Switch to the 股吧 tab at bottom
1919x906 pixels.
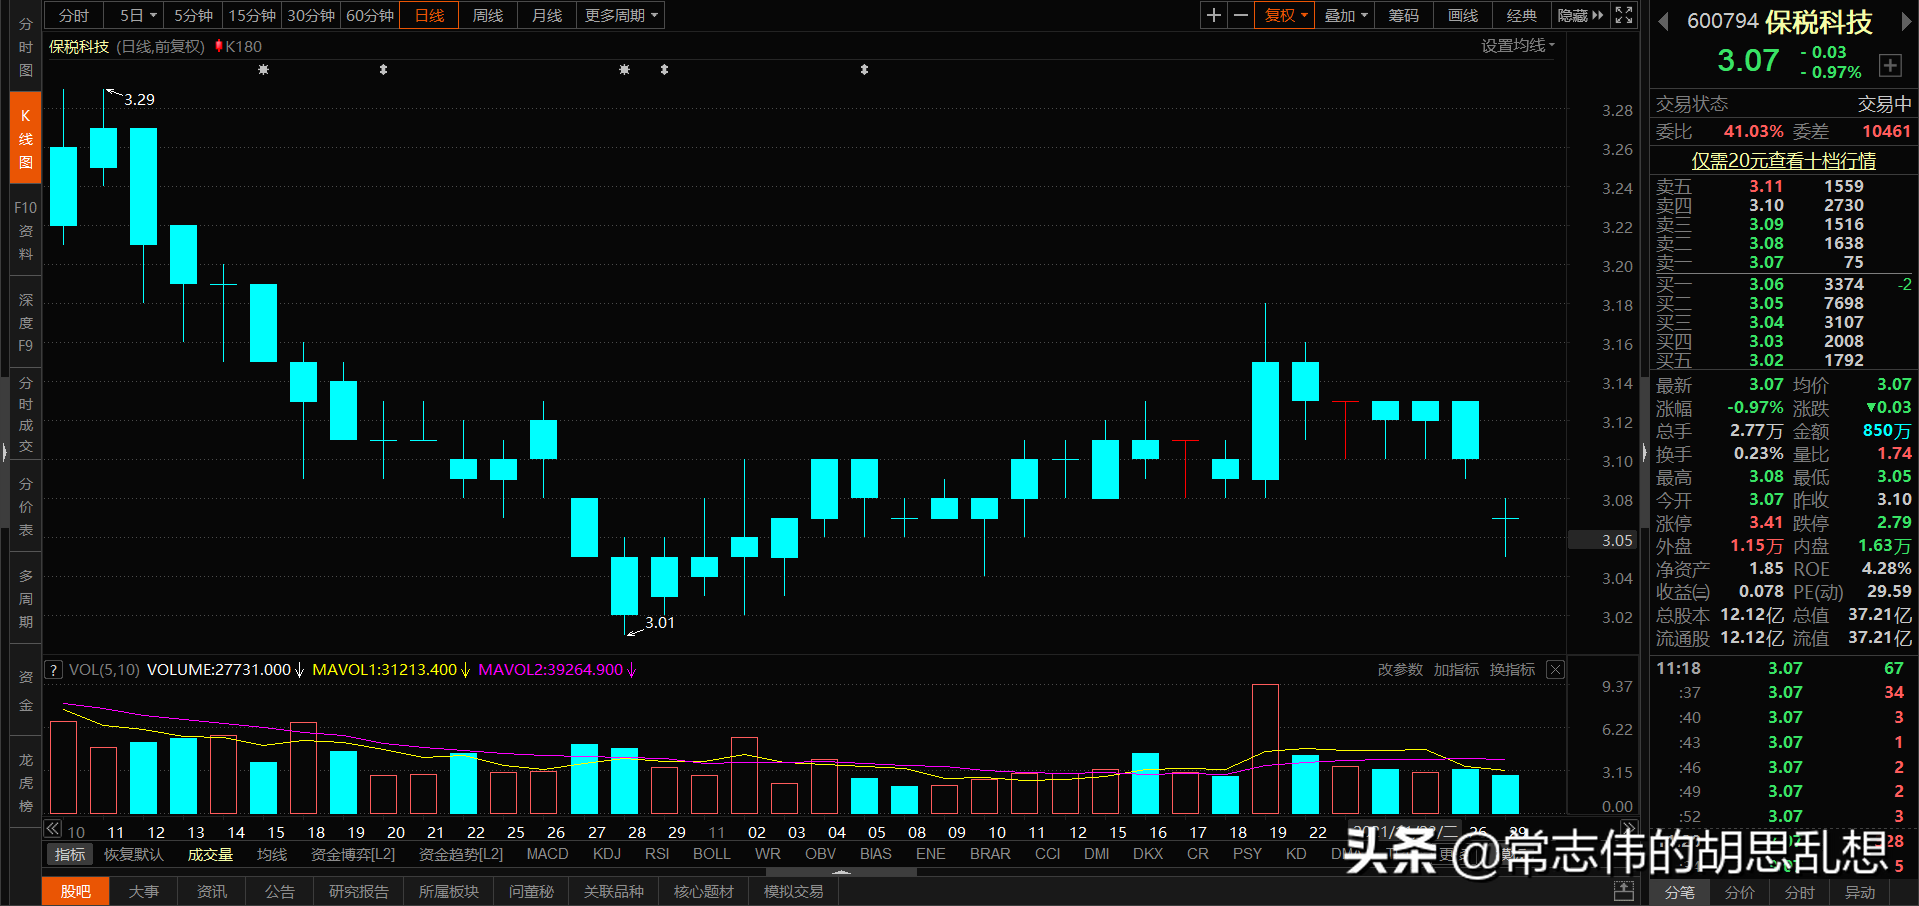tap(75, 890)
